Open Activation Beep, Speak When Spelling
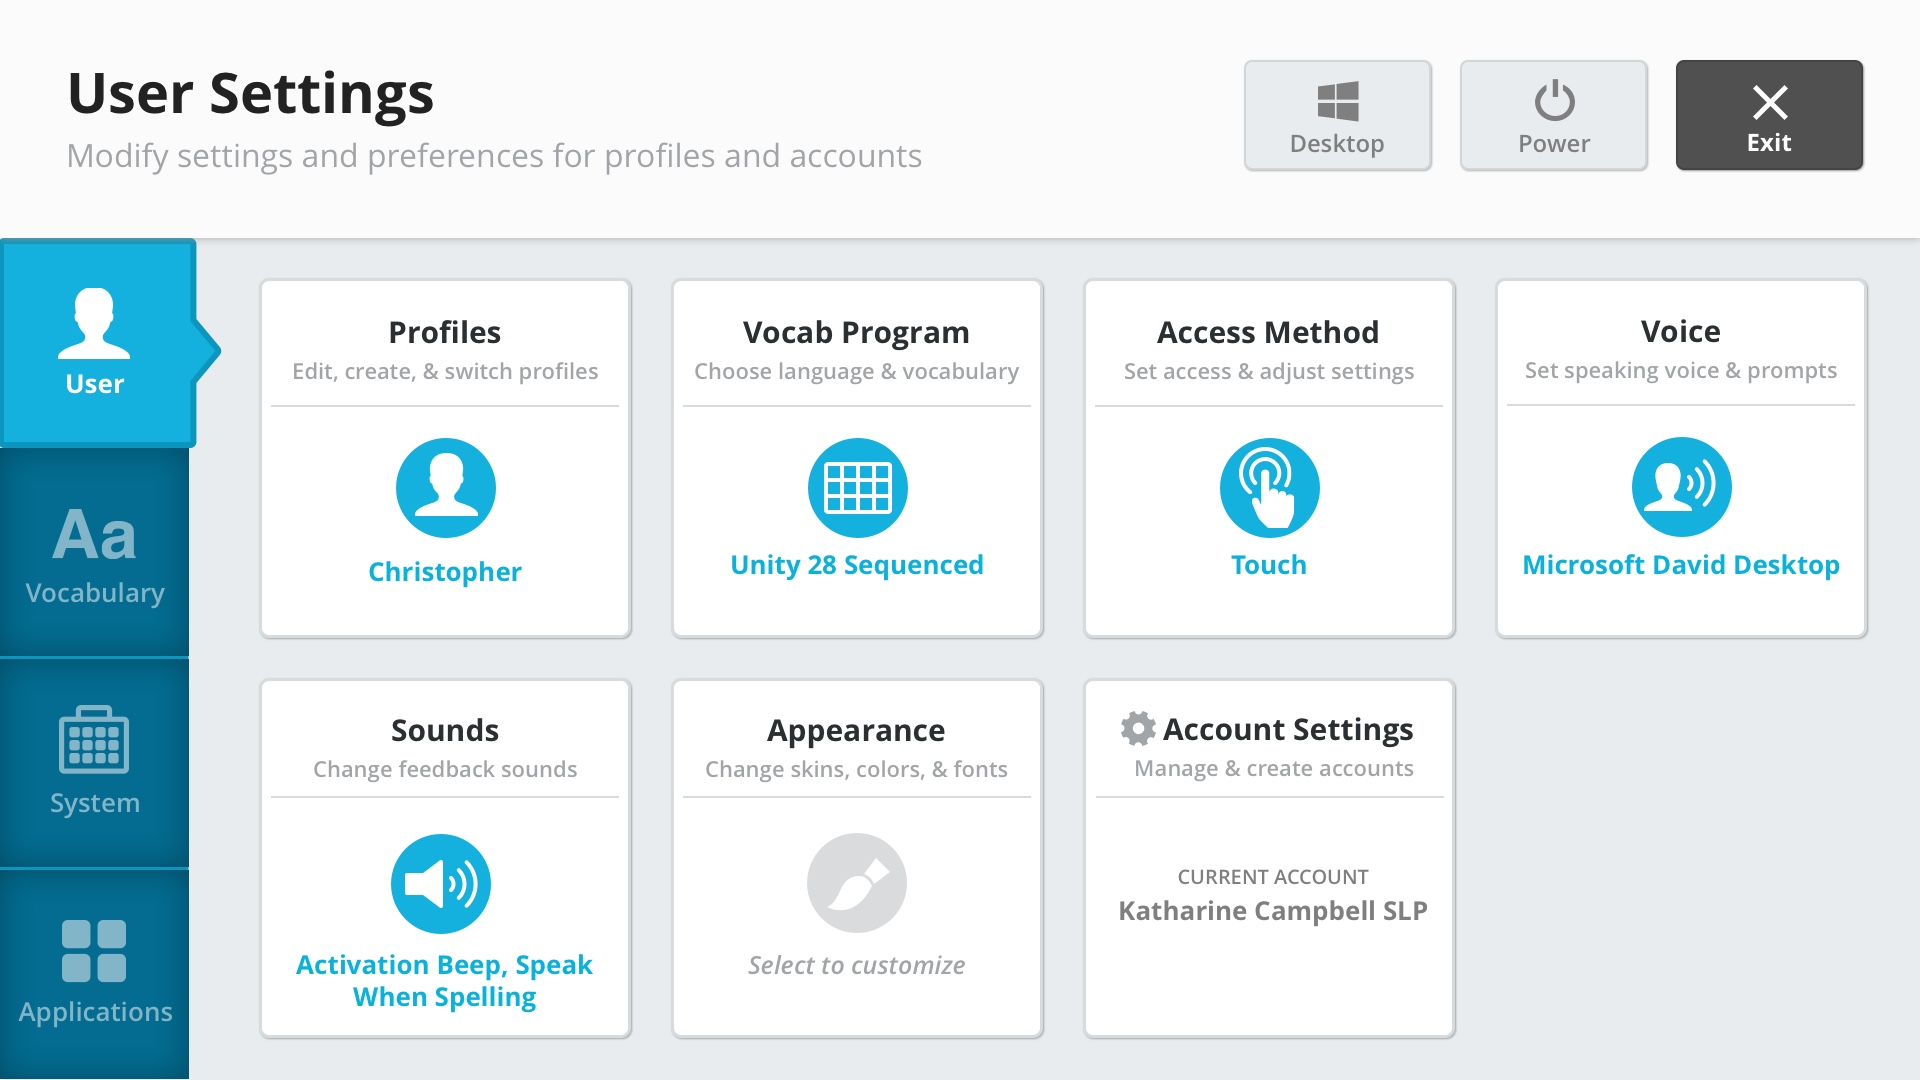The height and width of the screenshot is (1080, 1920). coord(445,981)
